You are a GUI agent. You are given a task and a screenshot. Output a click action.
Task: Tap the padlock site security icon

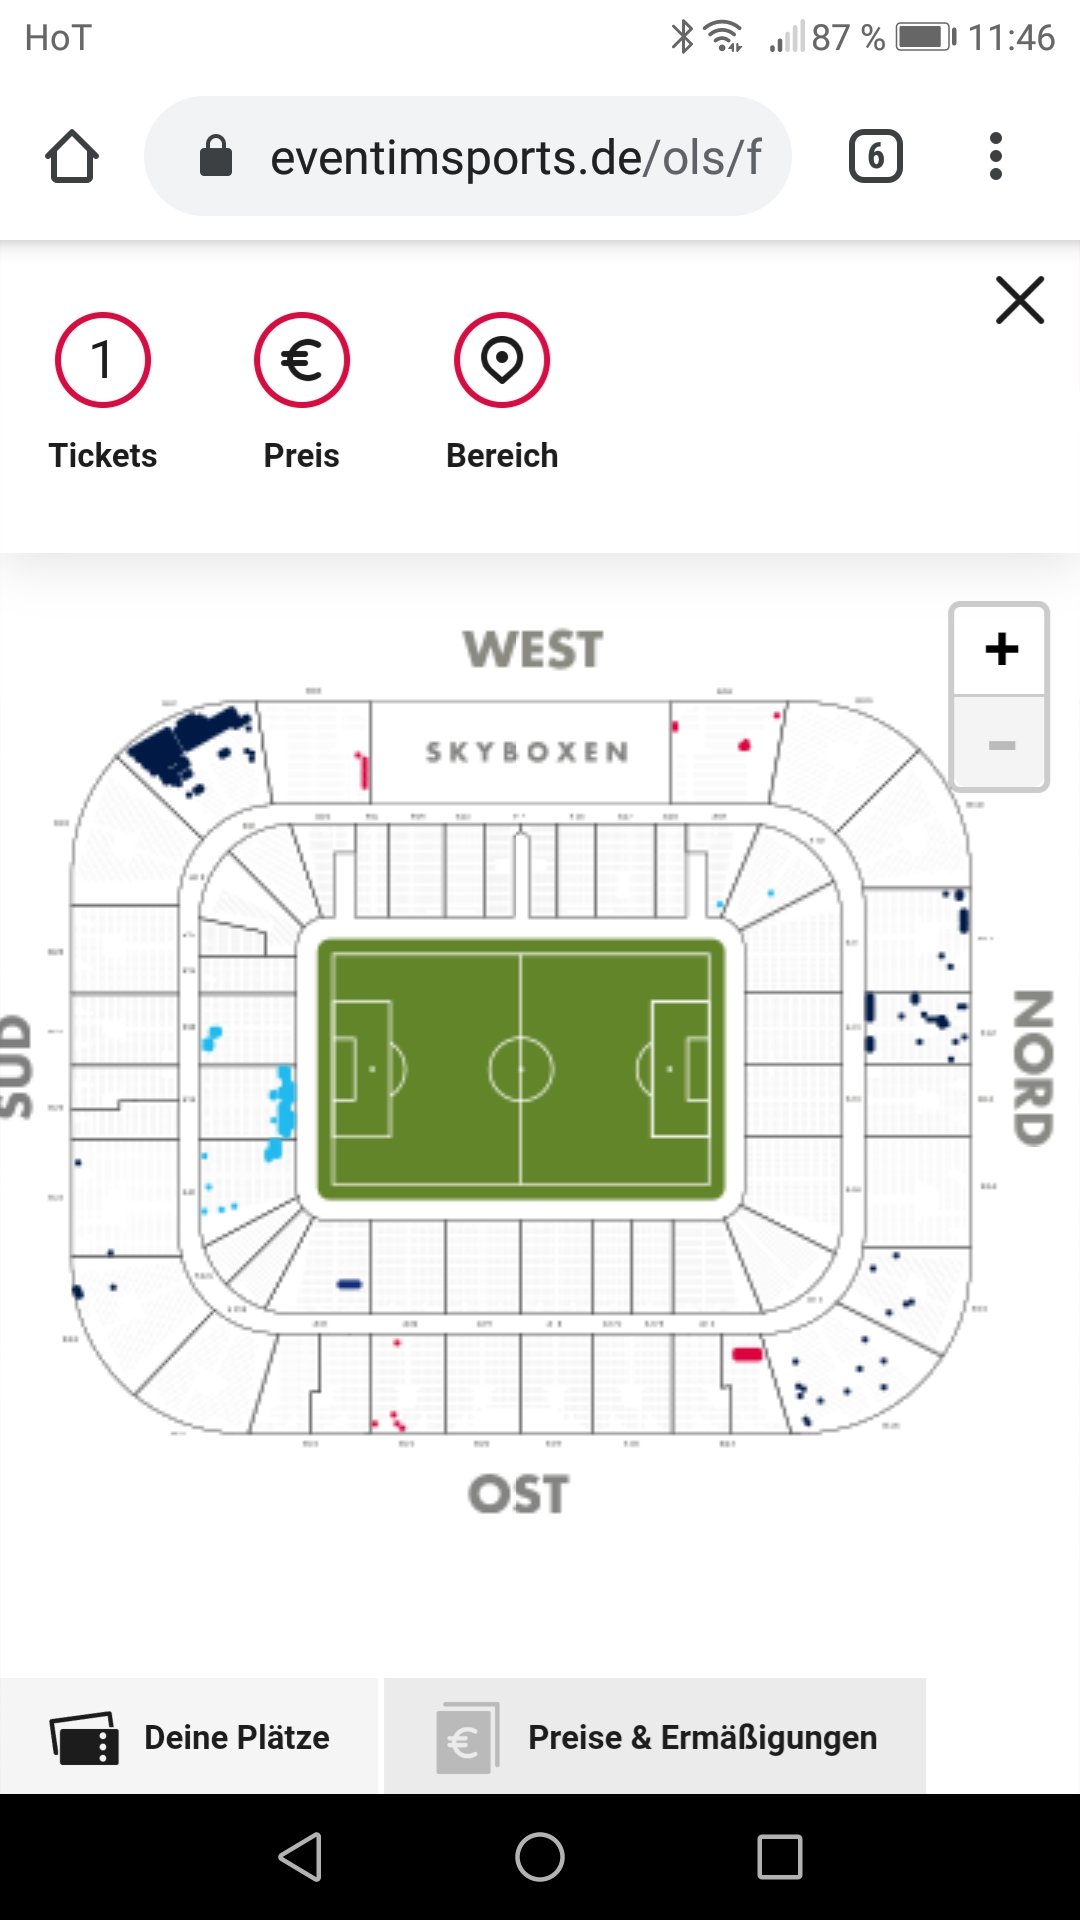click(x=216, y=156)
